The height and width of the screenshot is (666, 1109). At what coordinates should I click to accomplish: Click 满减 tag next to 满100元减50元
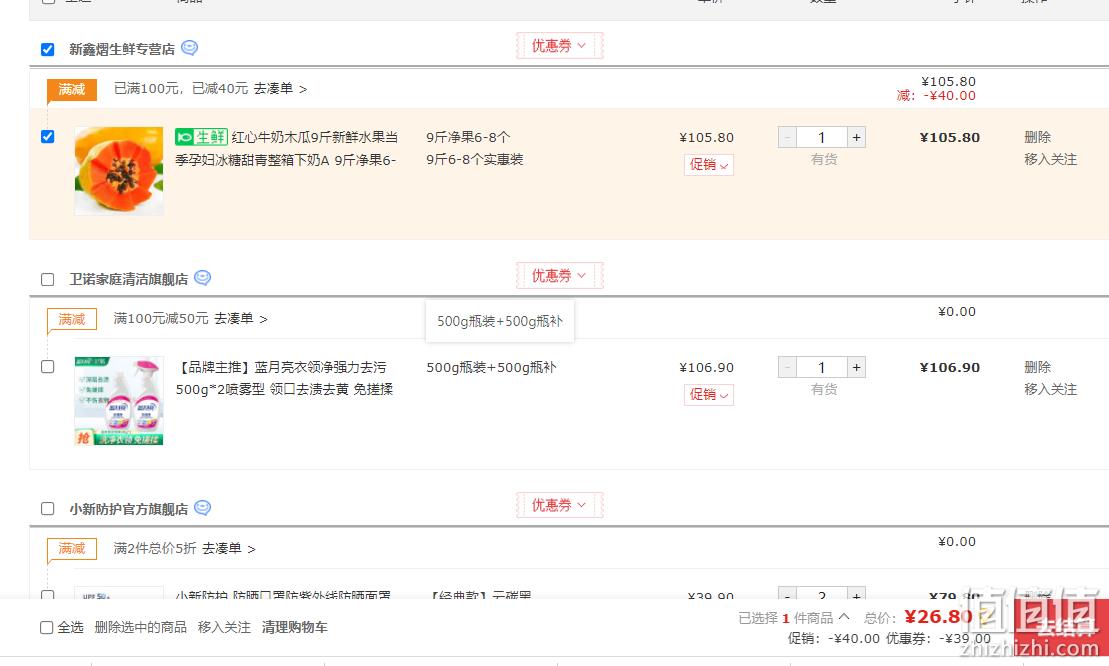coord(71,320)
